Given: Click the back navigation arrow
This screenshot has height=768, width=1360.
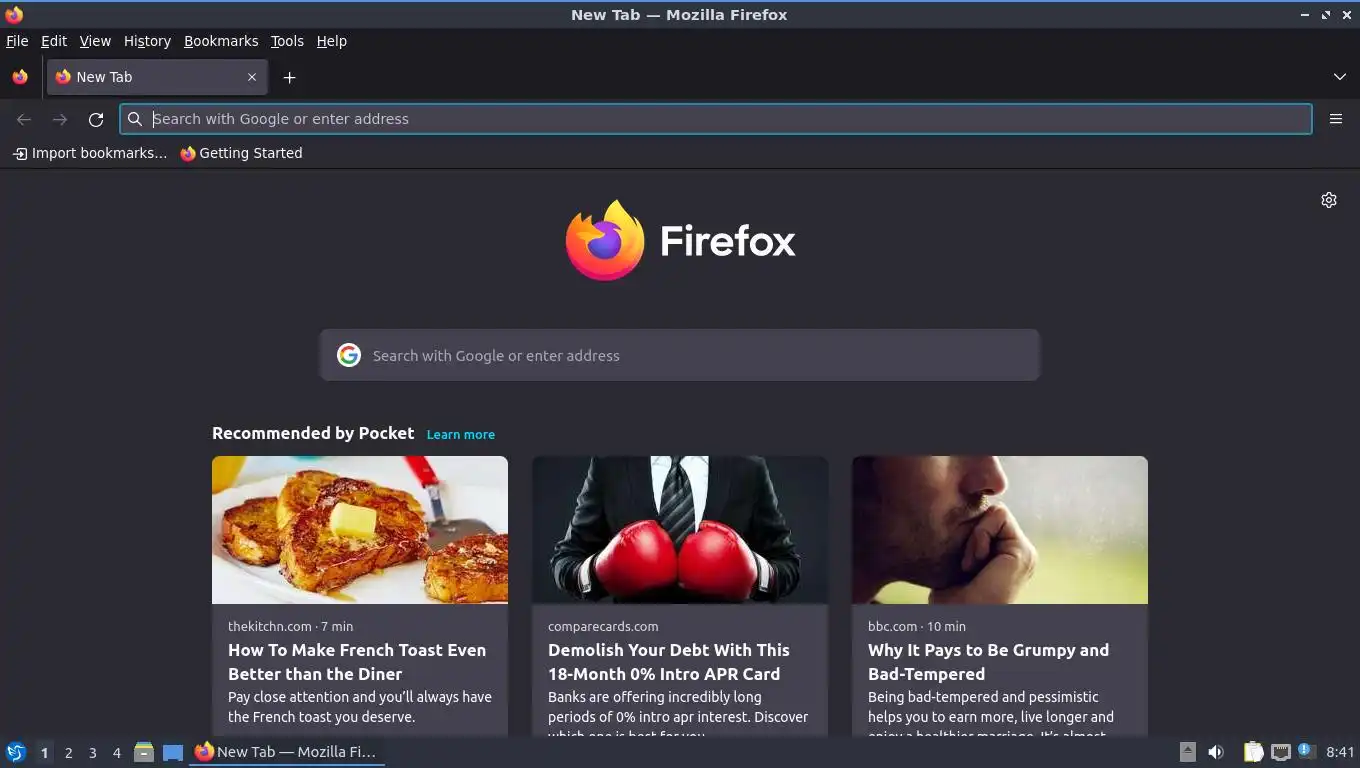Looking at the screenshot, I should click(x=24, y=119).
